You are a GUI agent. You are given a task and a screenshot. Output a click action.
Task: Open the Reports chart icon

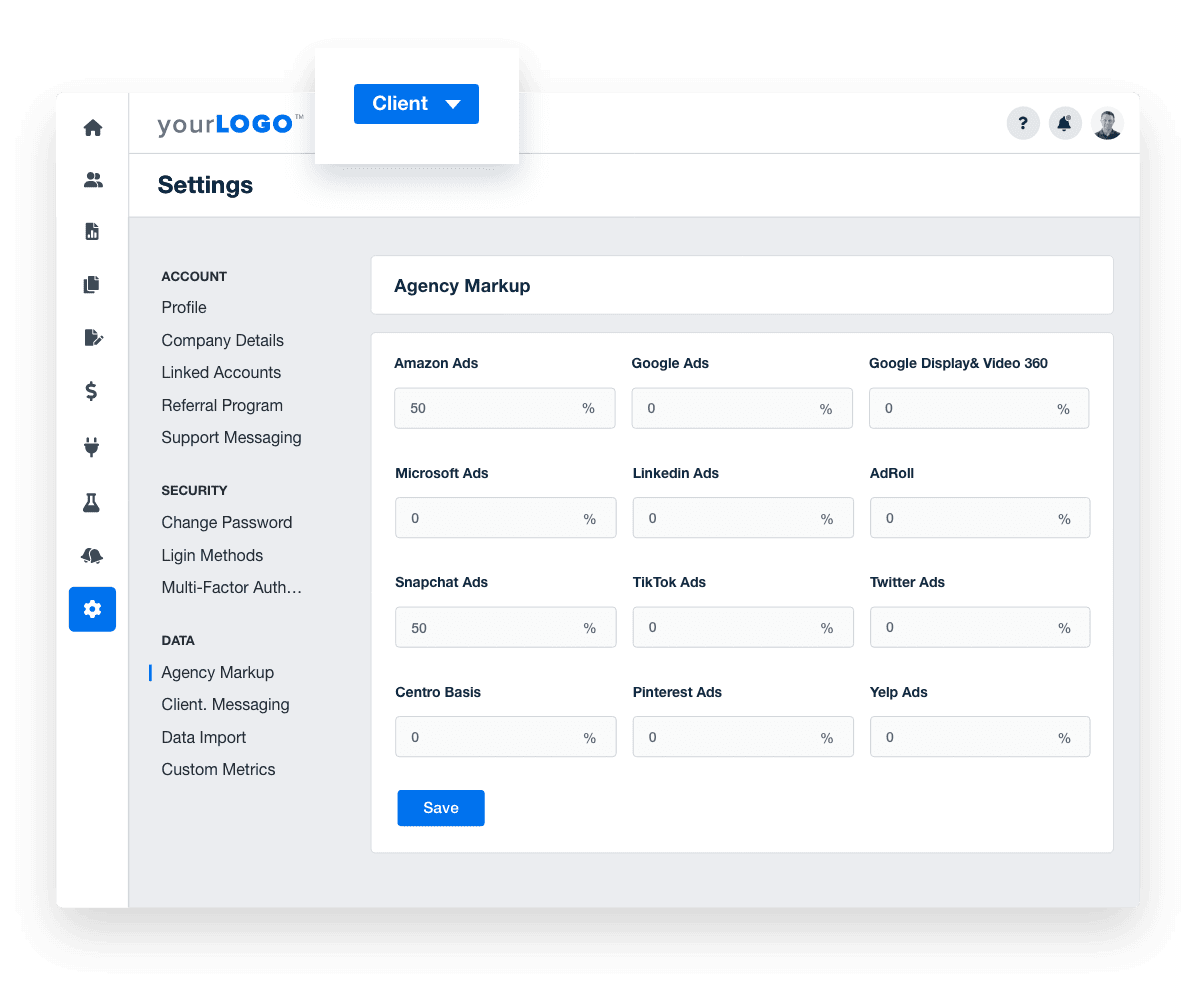92,231
